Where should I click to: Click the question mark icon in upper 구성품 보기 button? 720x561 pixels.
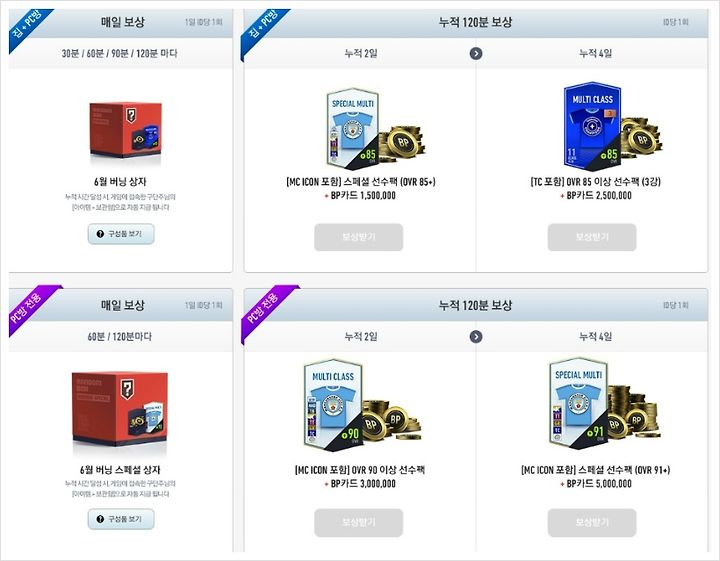click(x=100, y=234)
